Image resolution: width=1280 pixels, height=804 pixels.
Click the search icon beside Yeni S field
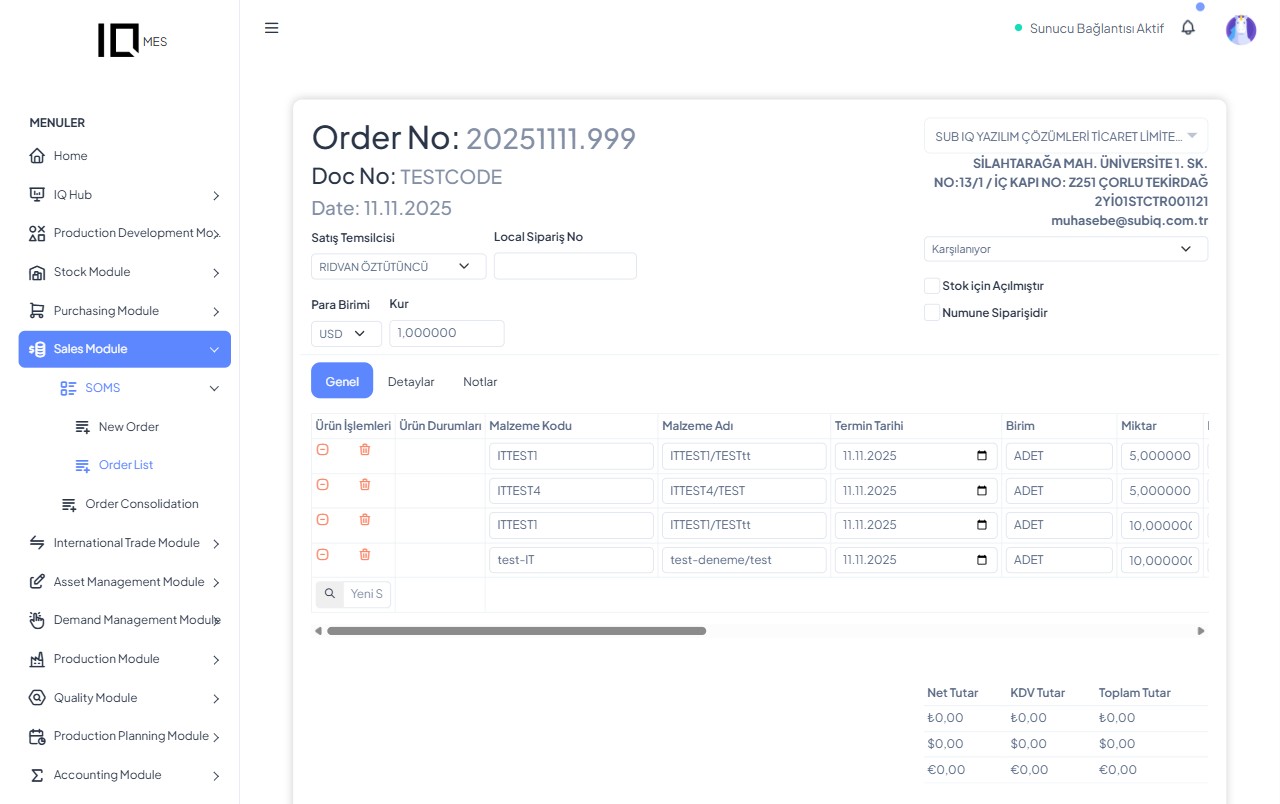click(330, 594)
